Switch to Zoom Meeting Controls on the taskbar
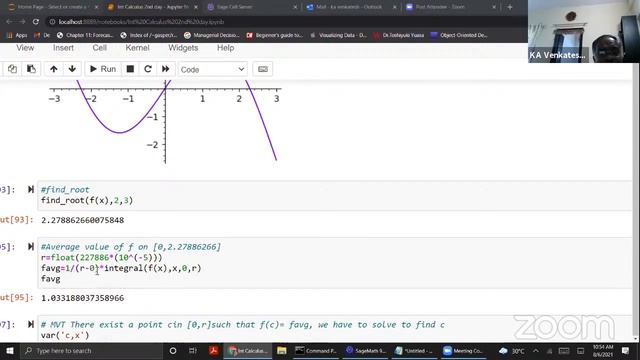 463,351
